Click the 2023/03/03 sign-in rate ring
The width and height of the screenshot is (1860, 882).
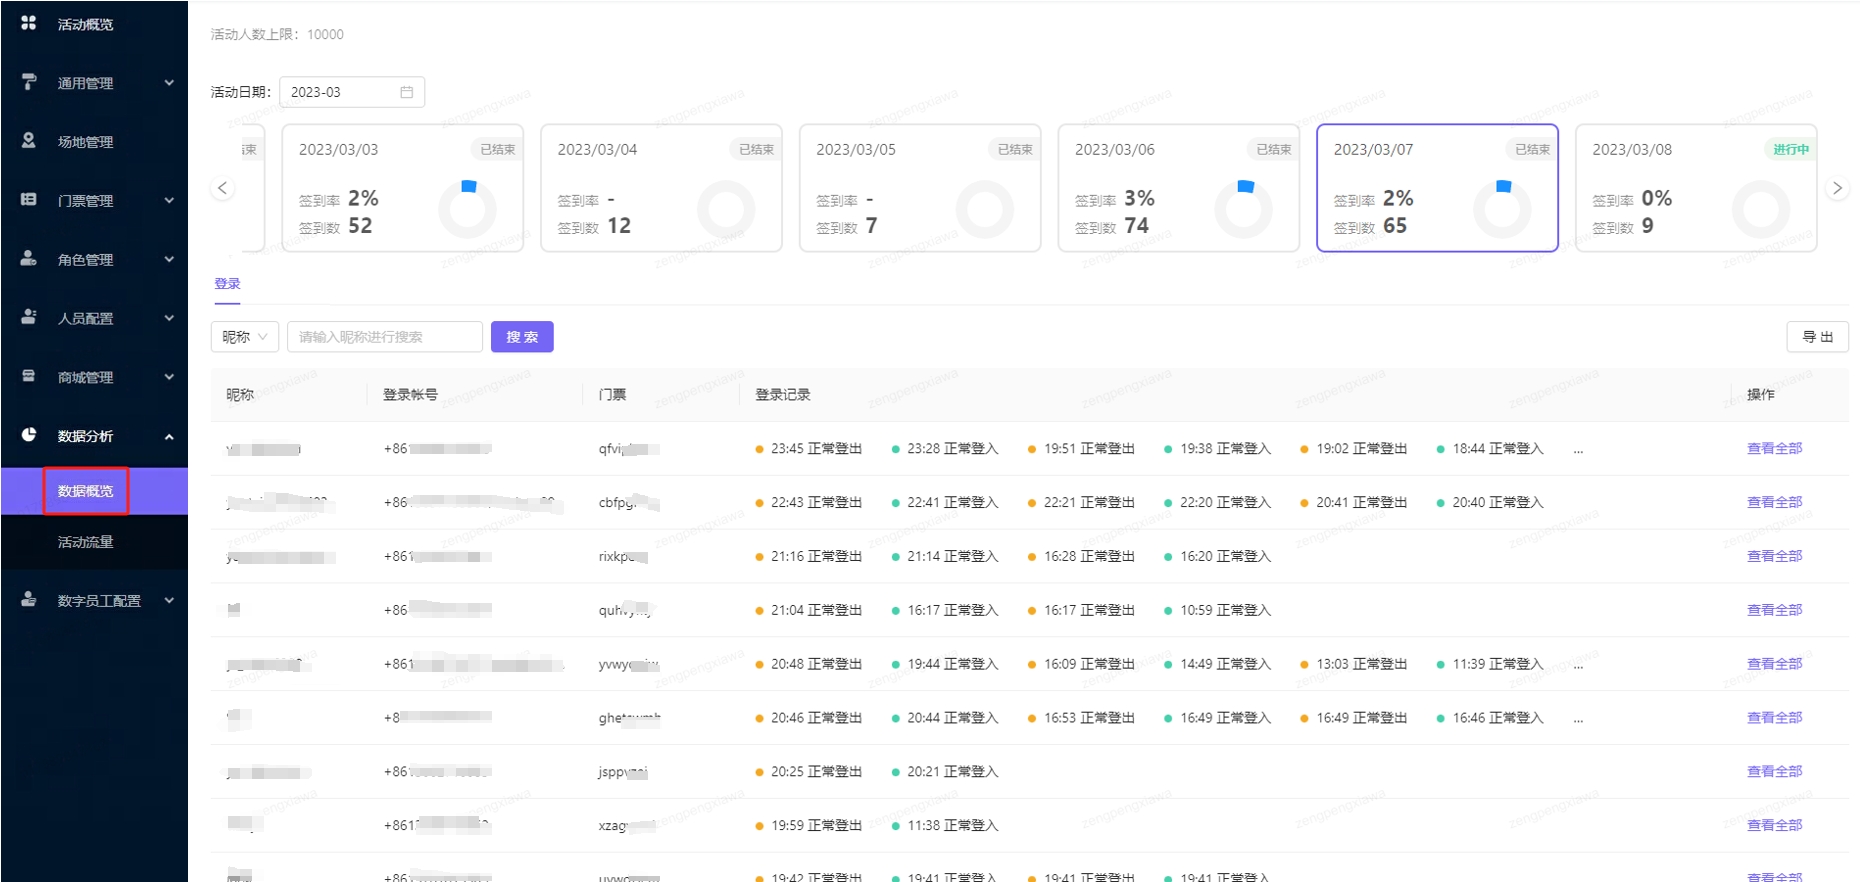tap(467, 209)
